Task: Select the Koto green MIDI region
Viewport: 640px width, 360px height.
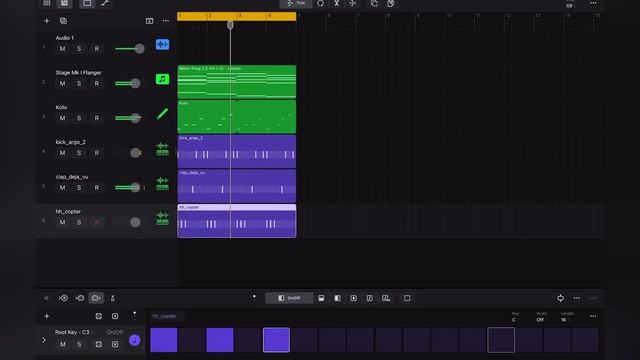Action: pyautogui.click(x=237, y=117)
